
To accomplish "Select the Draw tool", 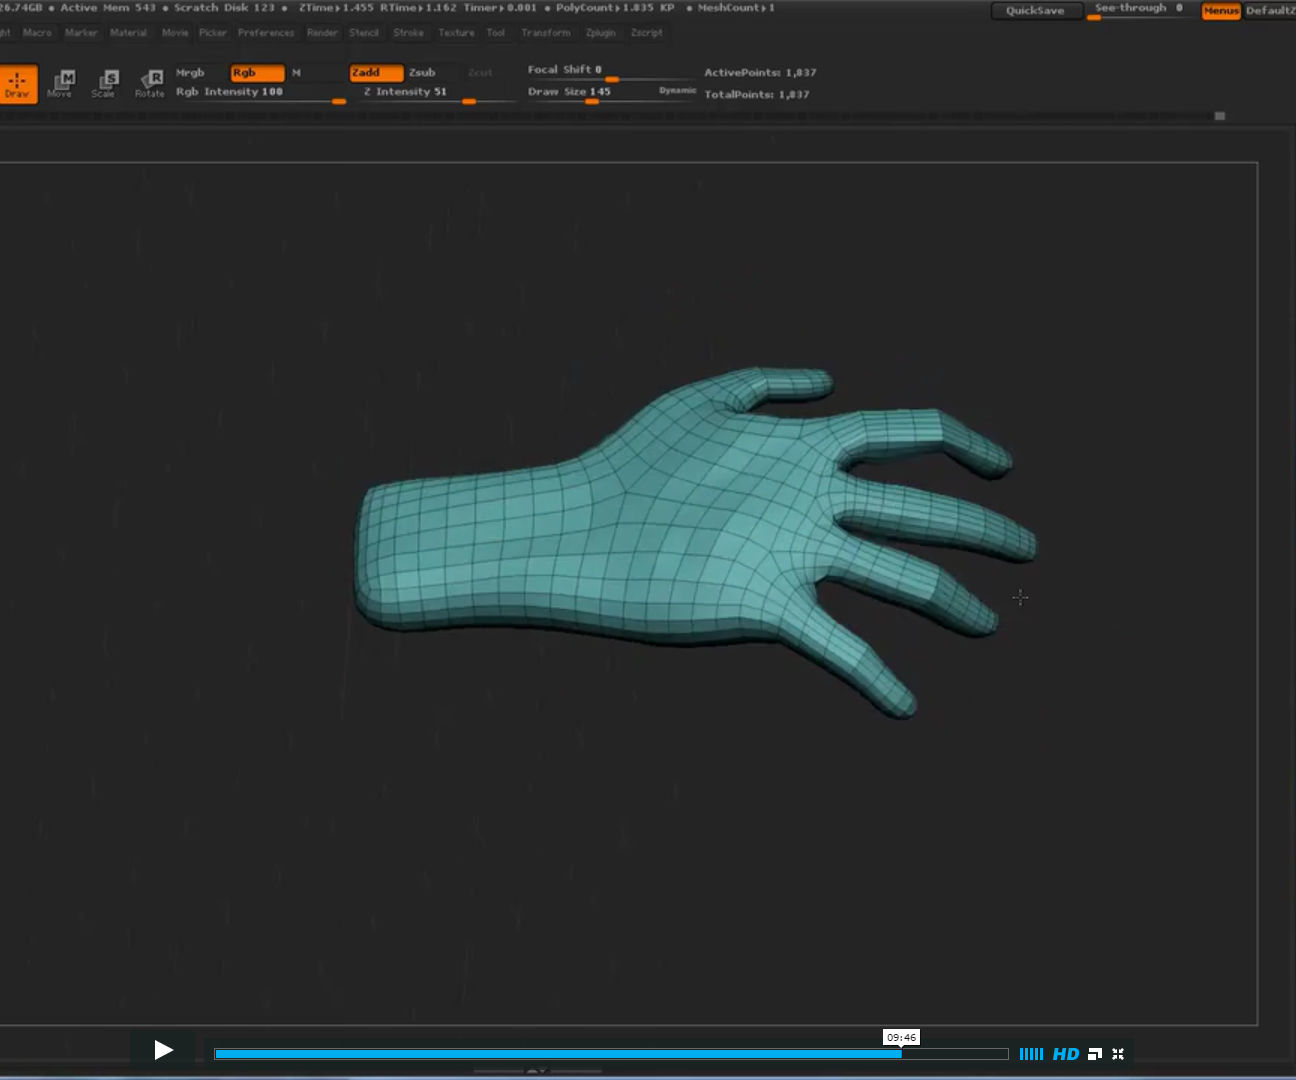I will click(x=17, y=83).
